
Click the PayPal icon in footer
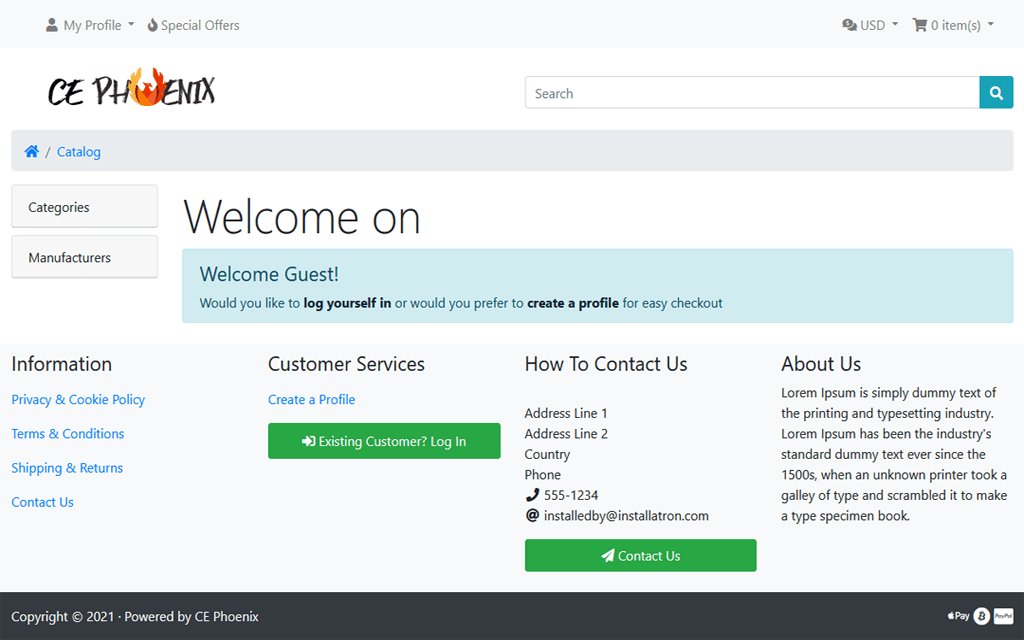(x=1004, y=616)
